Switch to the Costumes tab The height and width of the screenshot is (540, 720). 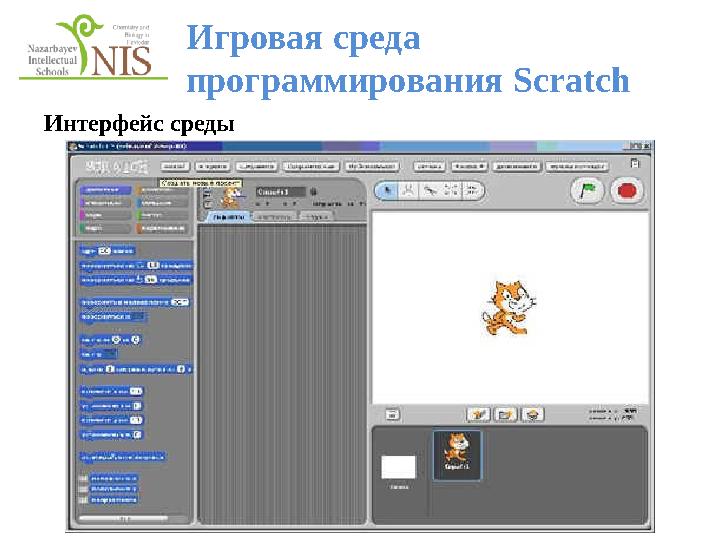click(x=274, y=217)
